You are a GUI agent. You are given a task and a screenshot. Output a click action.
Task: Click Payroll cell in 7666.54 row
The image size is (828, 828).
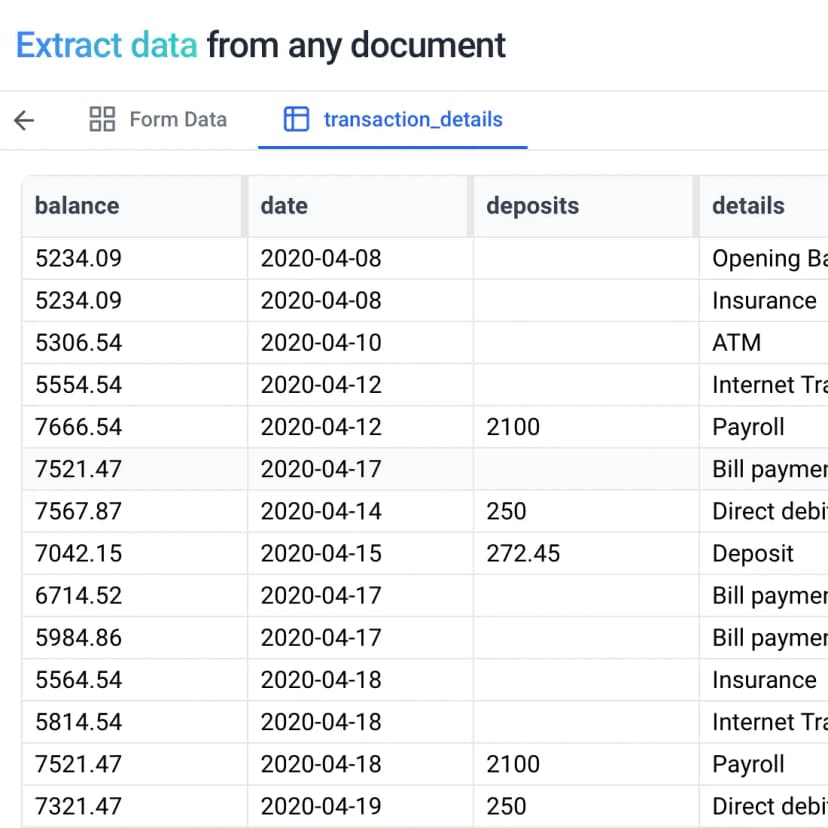tap(764, 427)
